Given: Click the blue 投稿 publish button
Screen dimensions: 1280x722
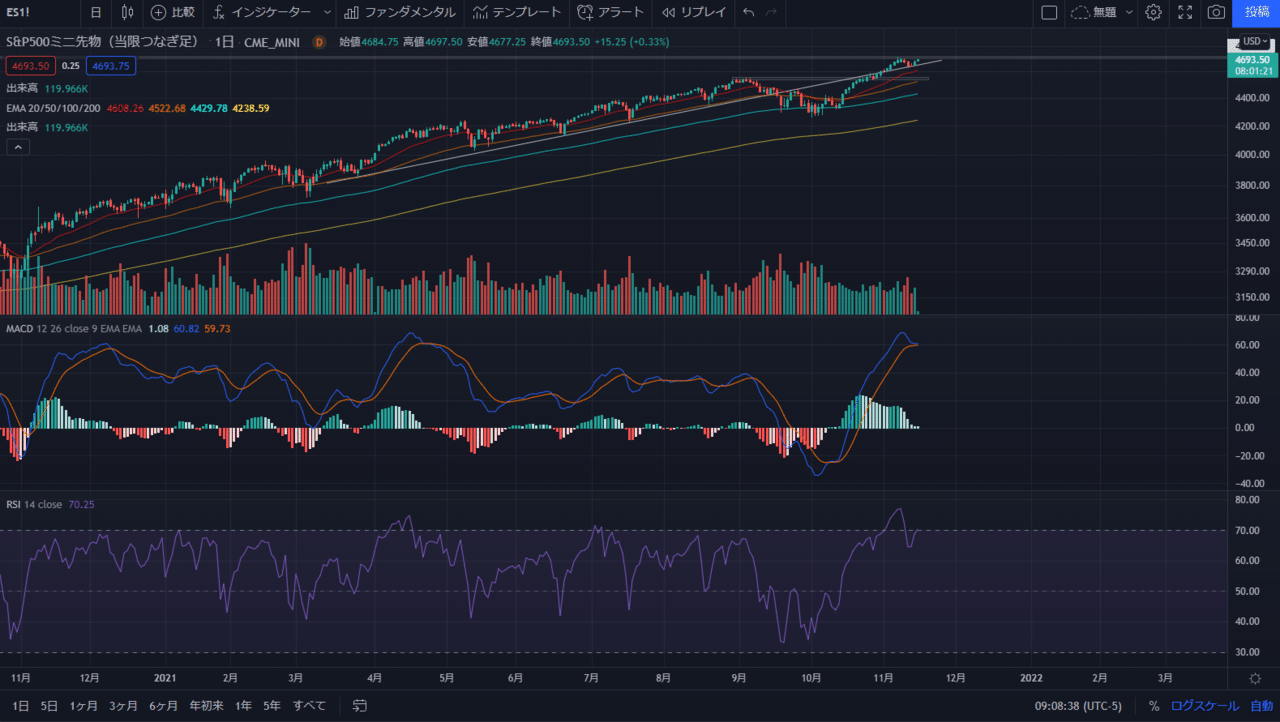Looking at the screenshot, I should (1257, 12).
